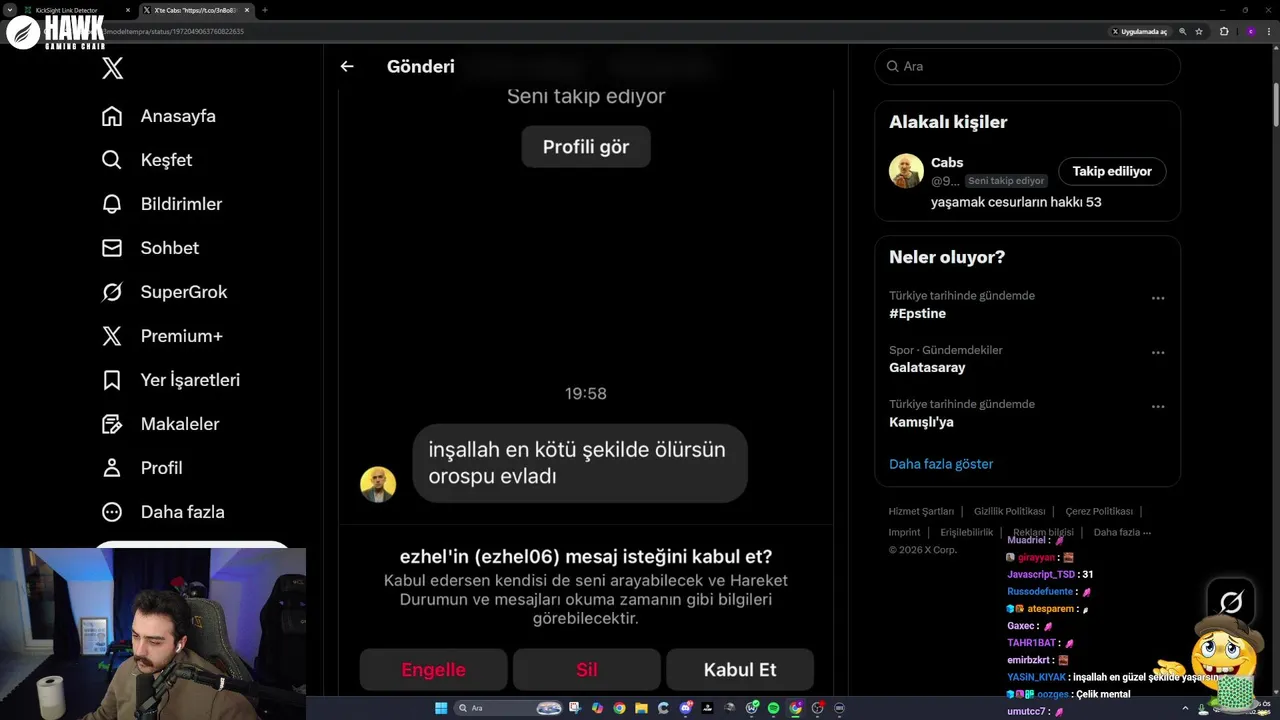This screenshot has height=720, width=1280.
Task: Click the Windows Start button
Action: coord(441,708)
